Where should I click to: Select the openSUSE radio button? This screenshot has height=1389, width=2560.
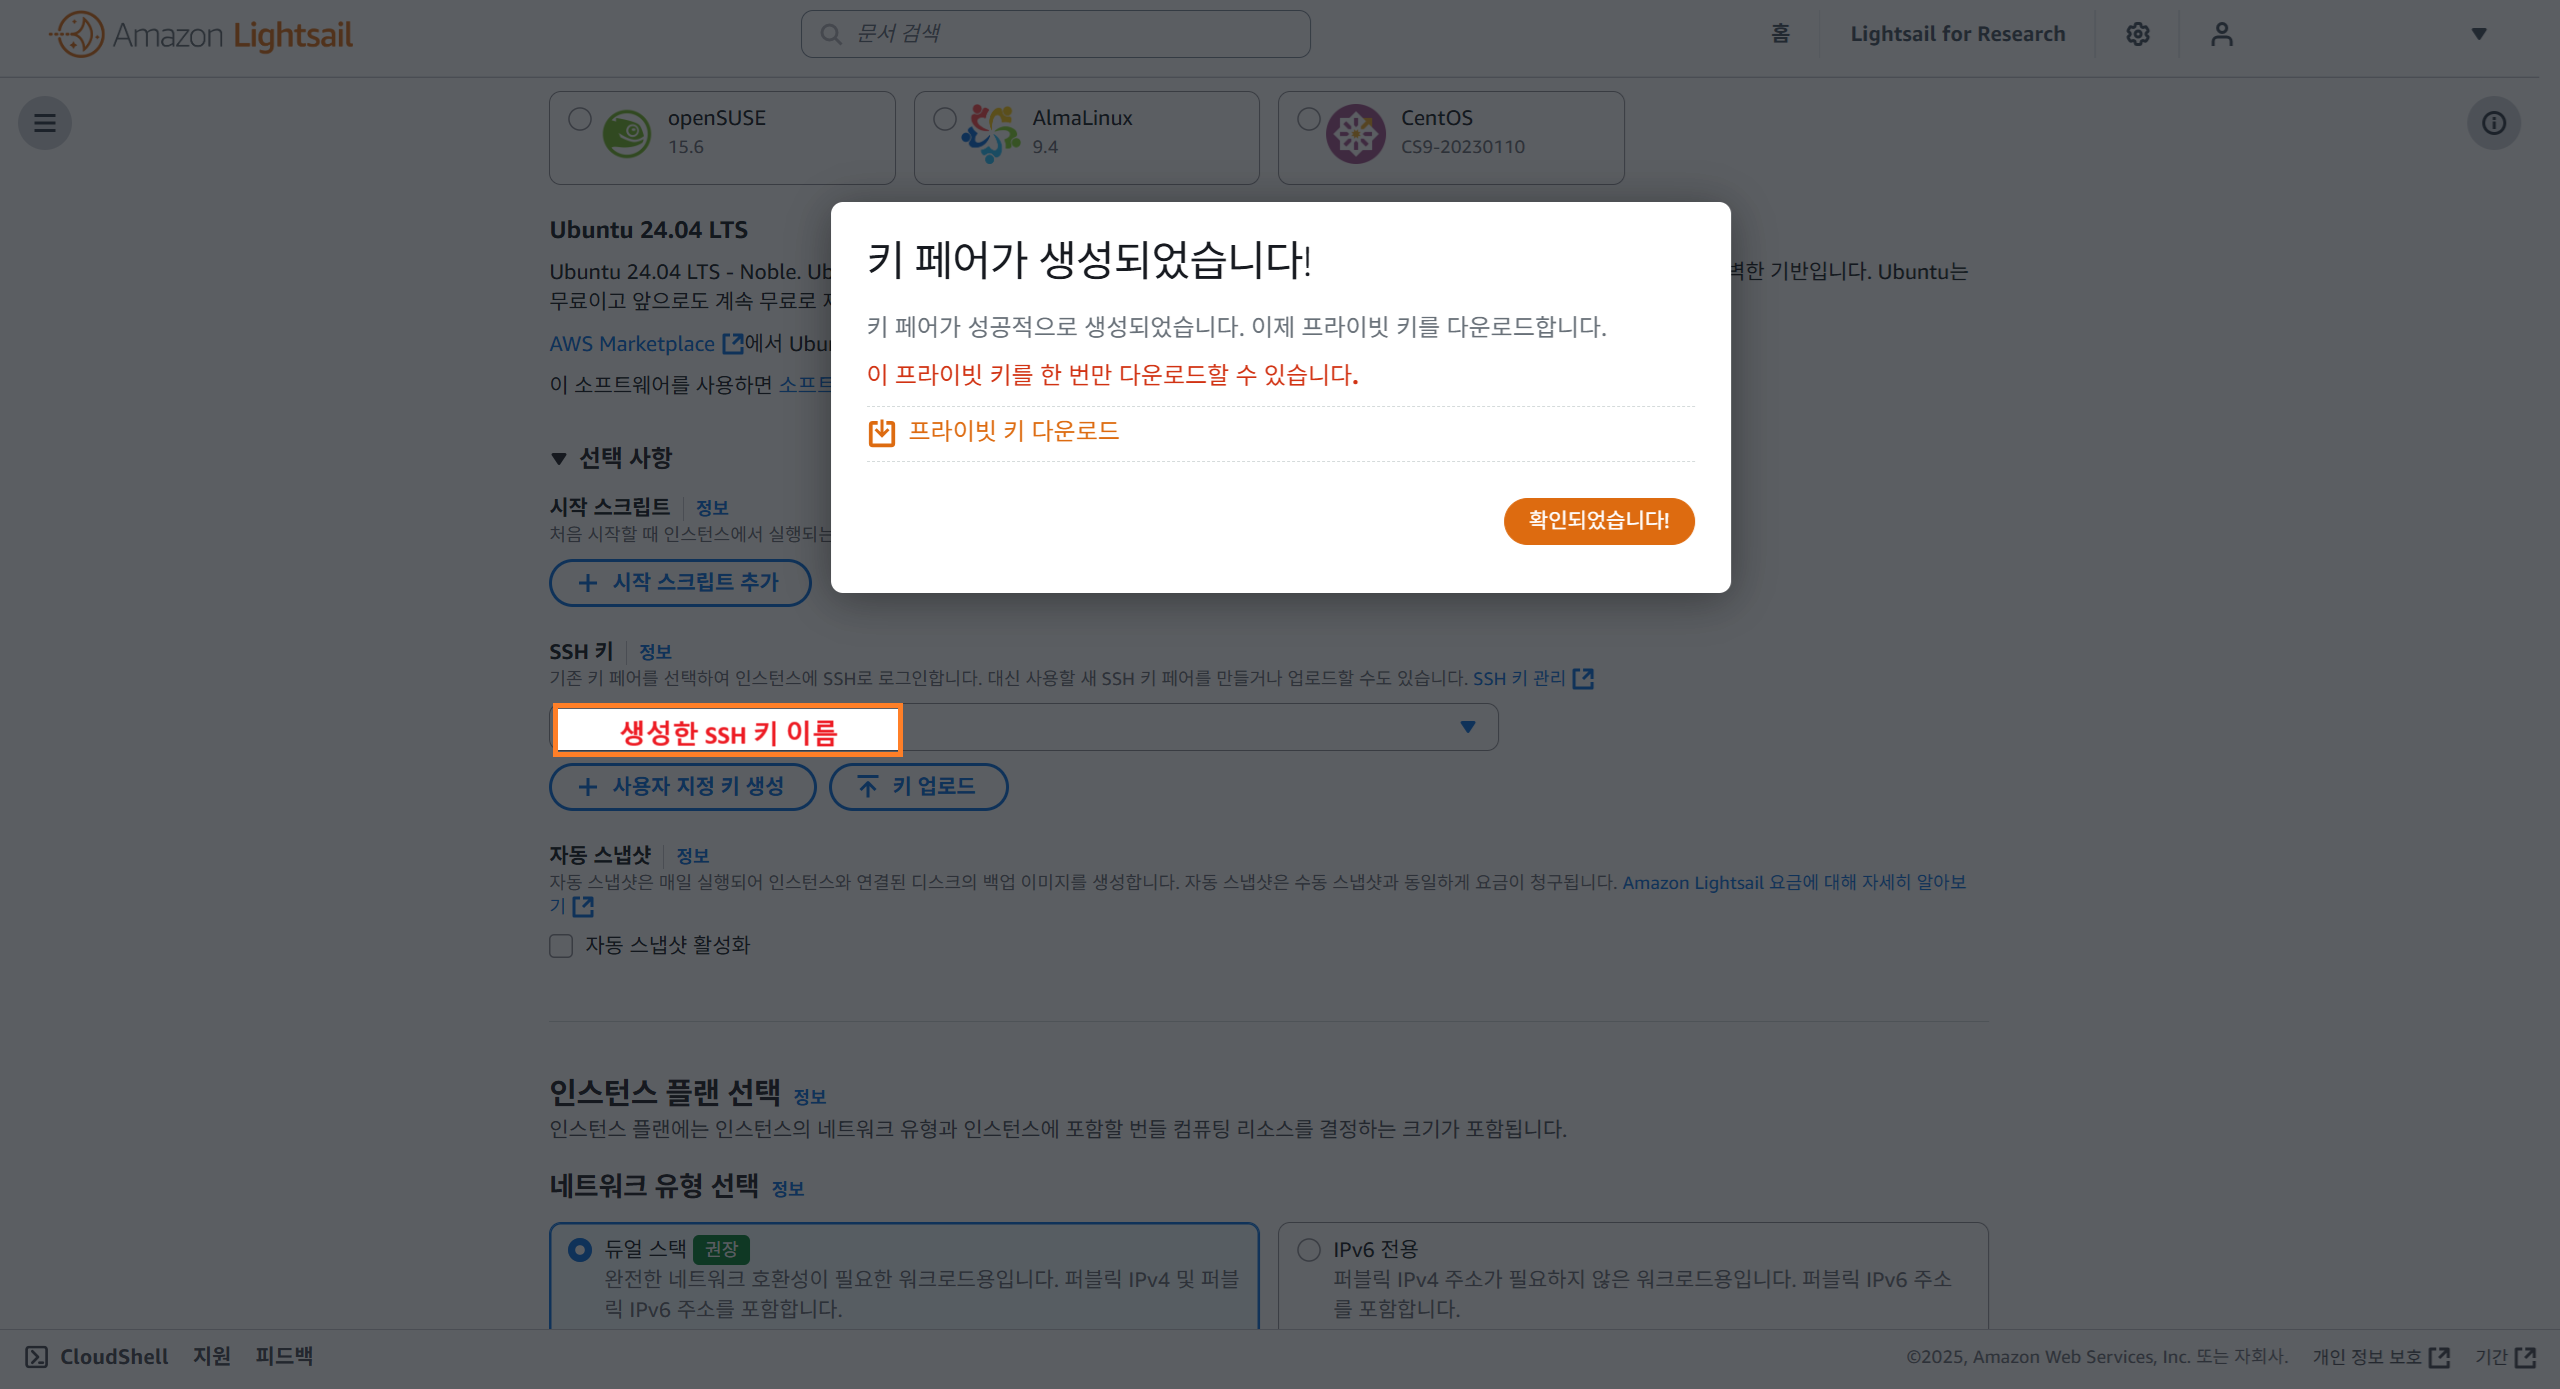(580, 119)
